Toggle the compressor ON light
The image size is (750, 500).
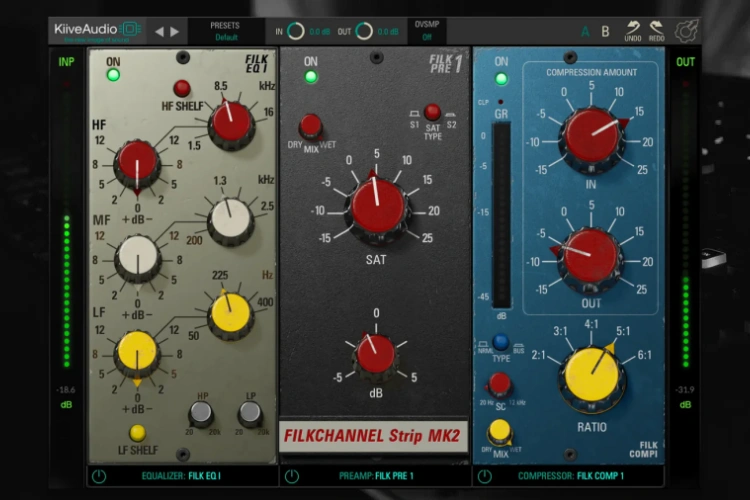[x=501, y=78]
